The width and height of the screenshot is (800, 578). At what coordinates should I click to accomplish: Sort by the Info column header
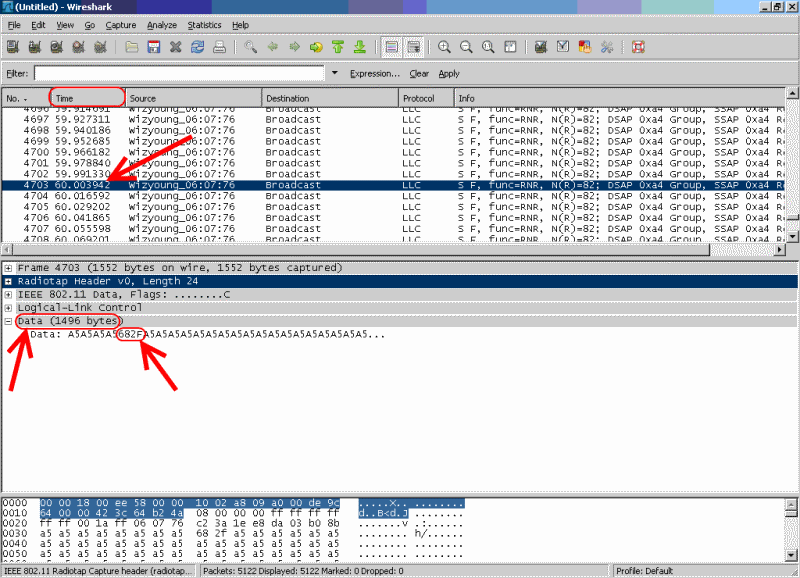pos(619,98)
